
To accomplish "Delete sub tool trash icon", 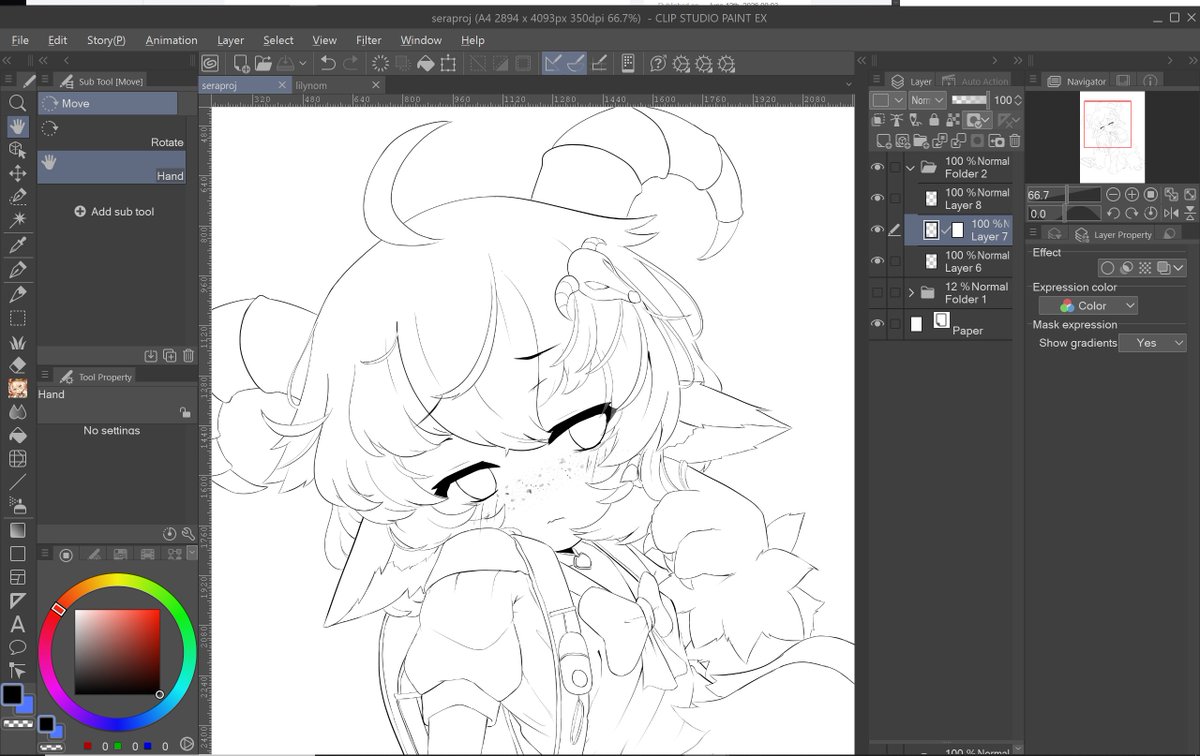I will pos(188,355).
